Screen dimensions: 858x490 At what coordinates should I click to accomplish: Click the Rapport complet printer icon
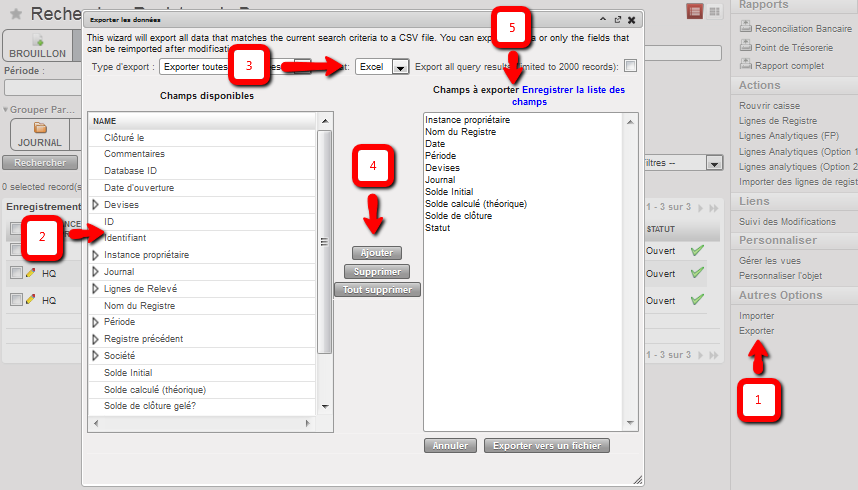pos(745,66)
